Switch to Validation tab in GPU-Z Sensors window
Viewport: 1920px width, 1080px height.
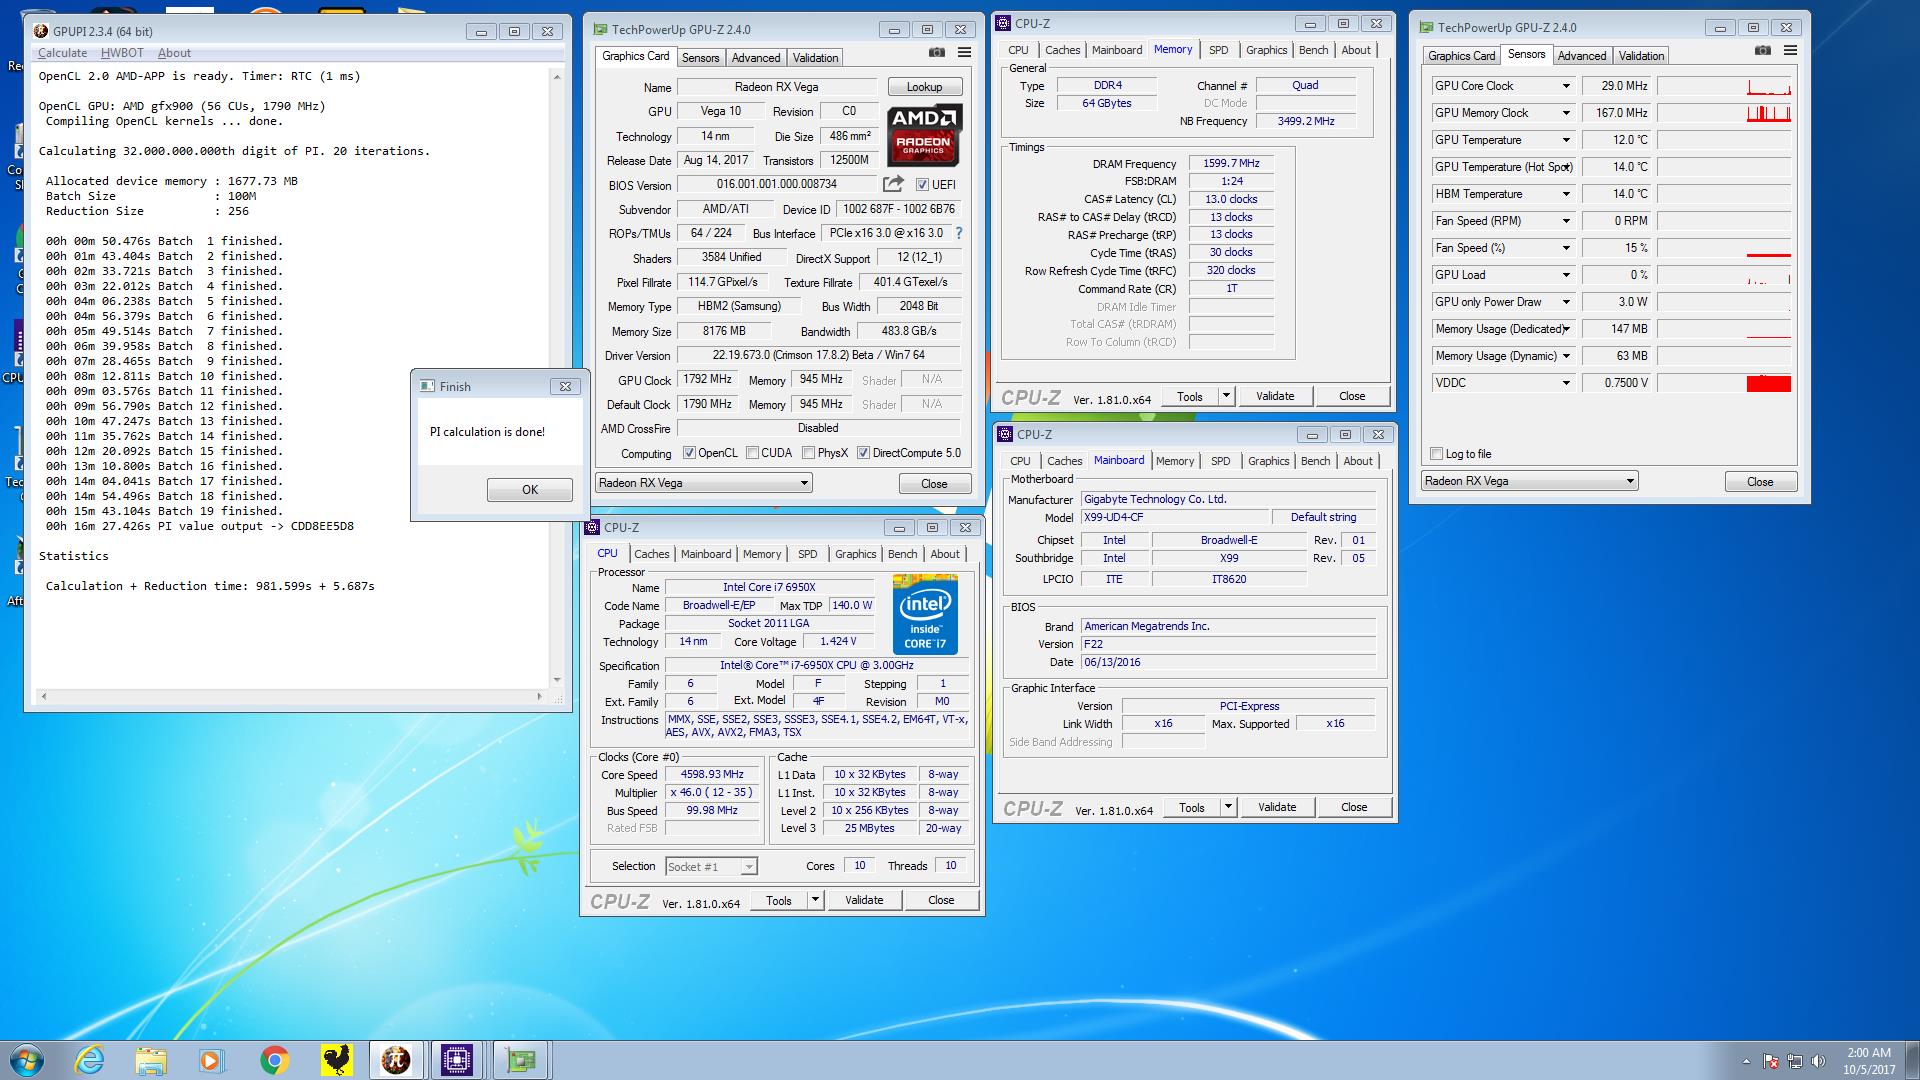(x=1641, y=56)
